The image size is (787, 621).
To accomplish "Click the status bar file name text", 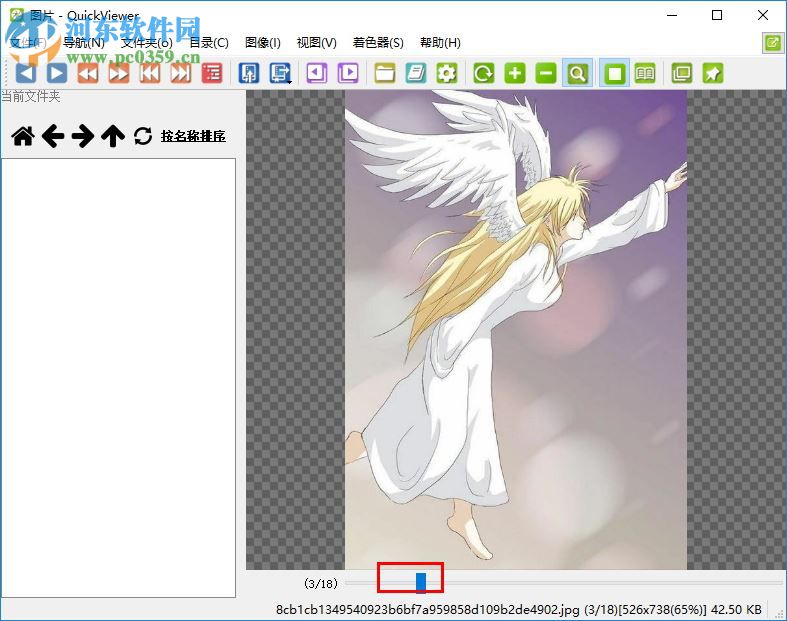I will [x=427, y=609].
